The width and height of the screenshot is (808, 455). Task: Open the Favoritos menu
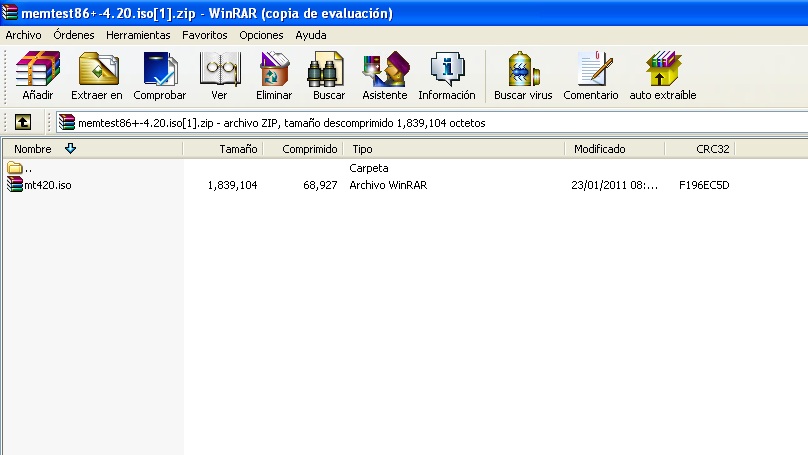click(205, 35)
